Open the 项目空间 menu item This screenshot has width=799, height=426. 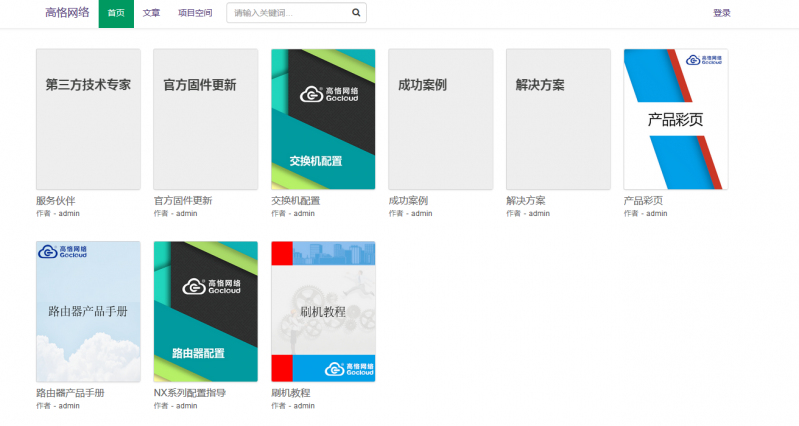(x=195, y=13)
